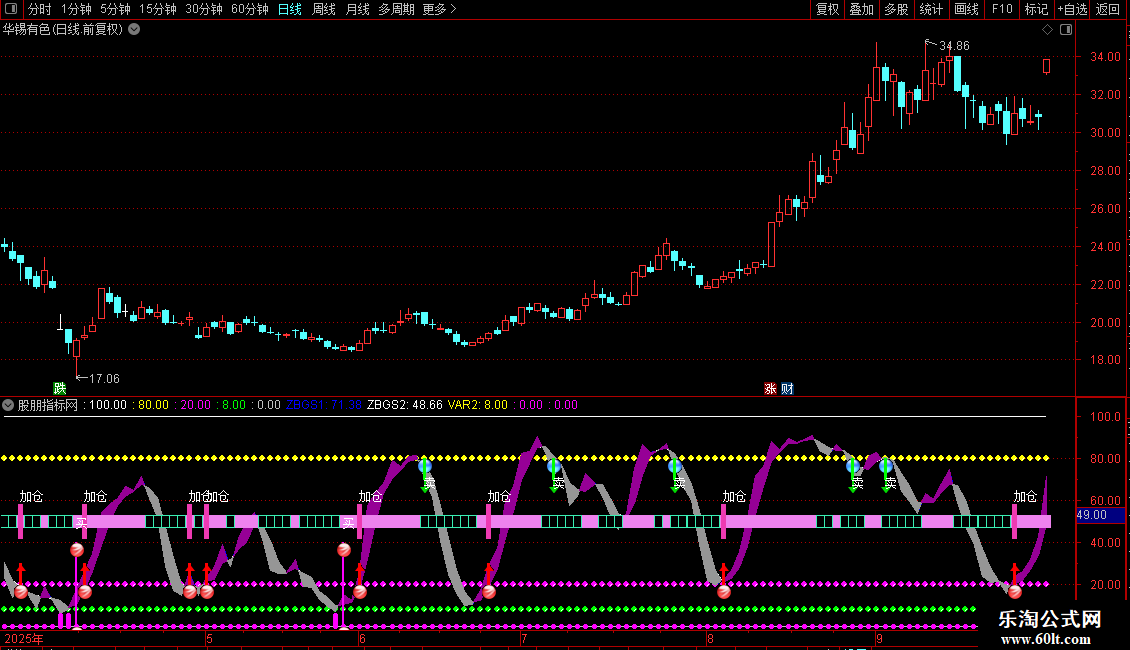The image size is (1130, 650).
Task: Click the 2025年 date axis label
Action: click(24, 638)
